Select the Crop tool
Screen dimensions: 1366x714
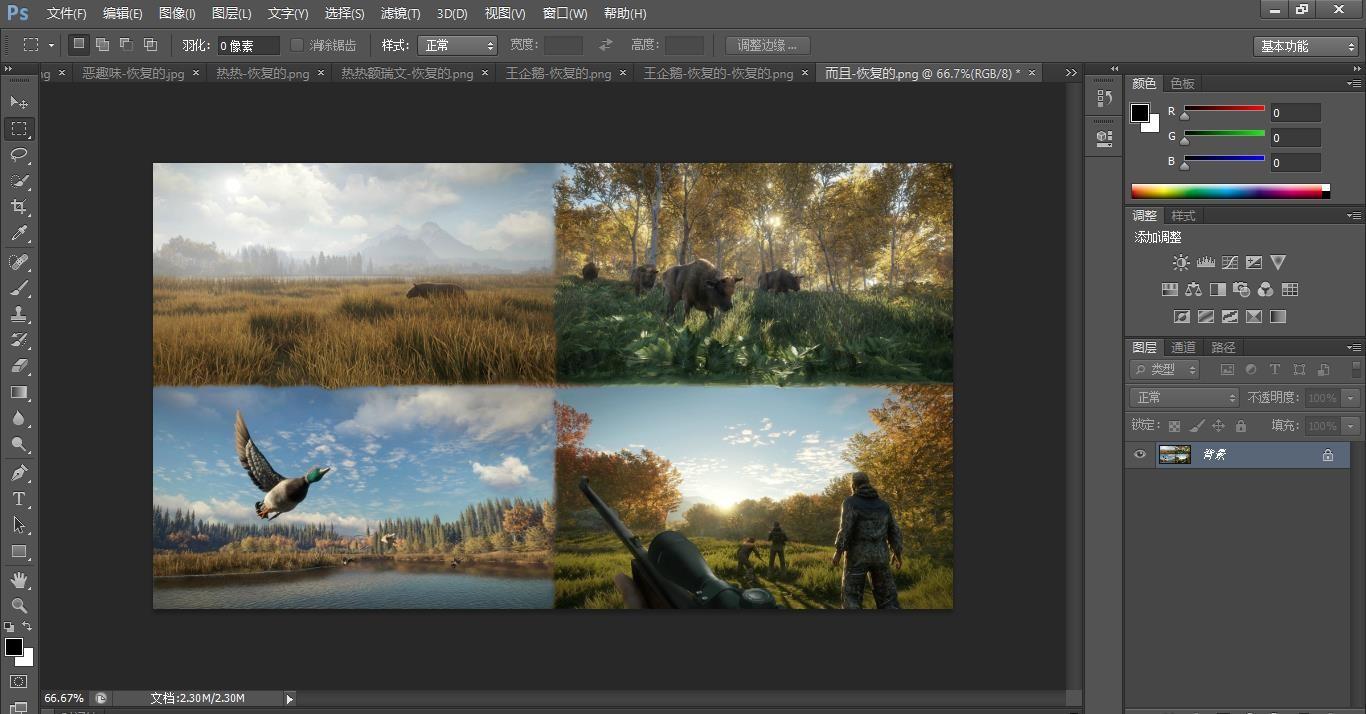pos(19,207)
